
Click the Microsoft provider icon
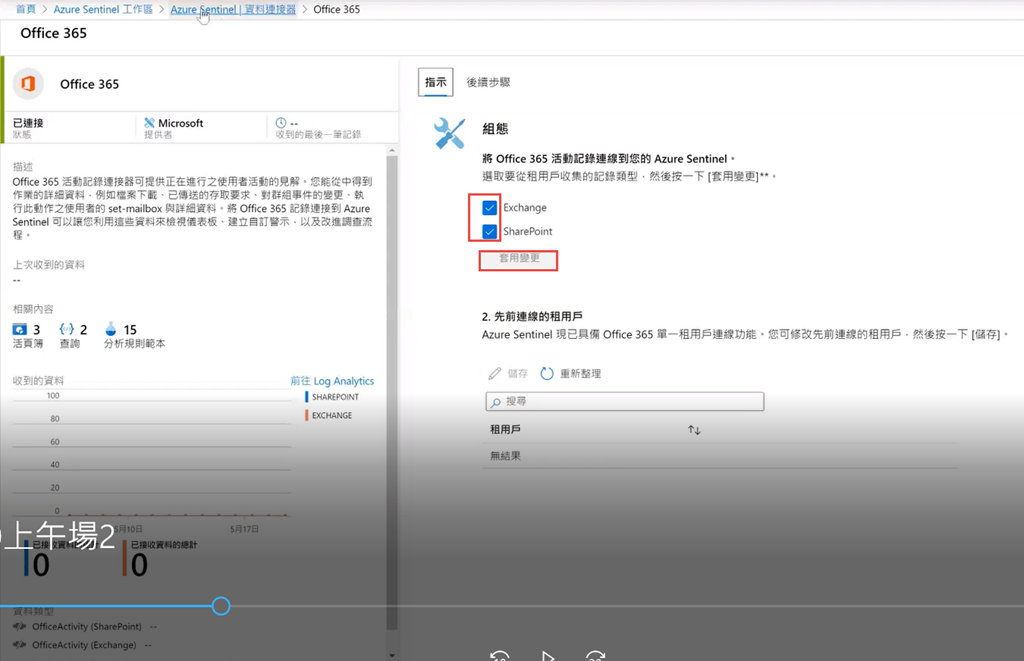pyautogui.click(x=150, y=123)
